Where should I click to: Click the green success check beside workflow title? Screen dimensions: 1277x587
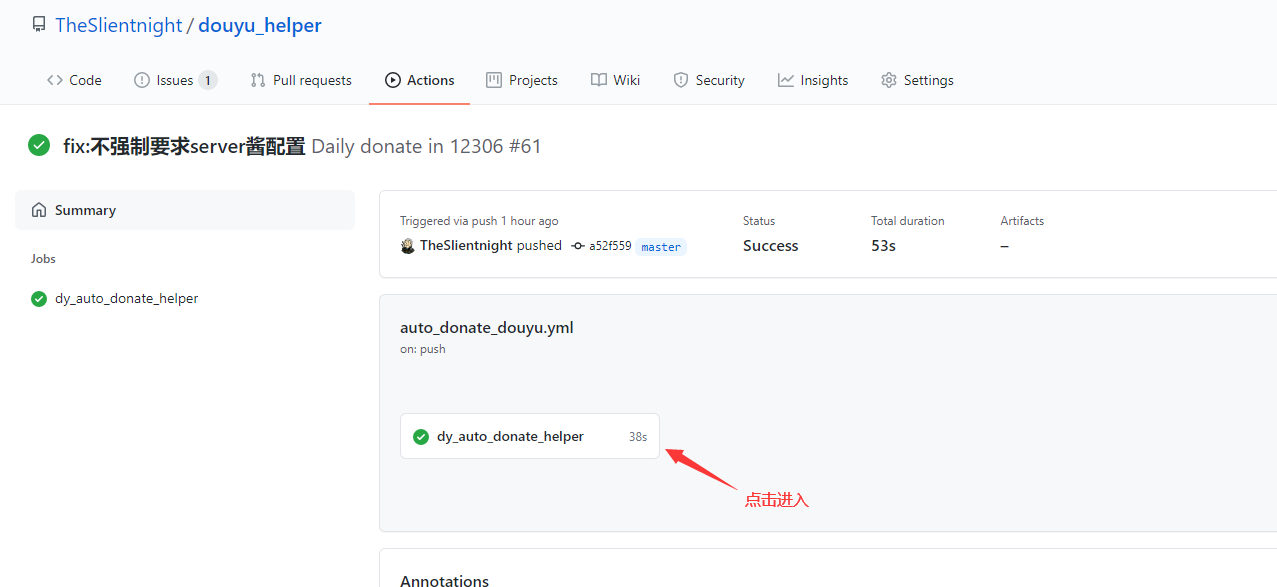[x=39, y=145]
